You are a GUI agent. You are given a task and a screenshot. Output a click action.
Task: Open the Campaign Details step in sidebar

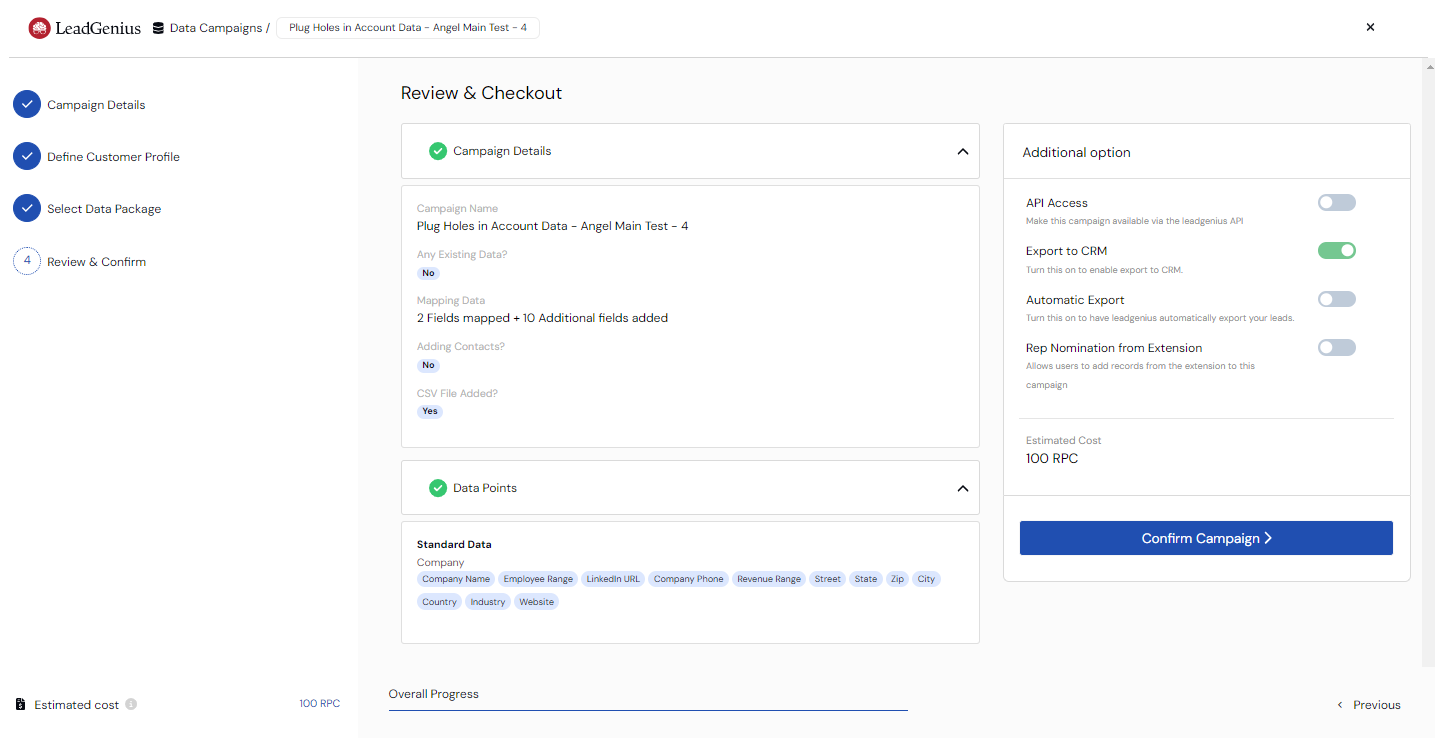pos(96,105)
